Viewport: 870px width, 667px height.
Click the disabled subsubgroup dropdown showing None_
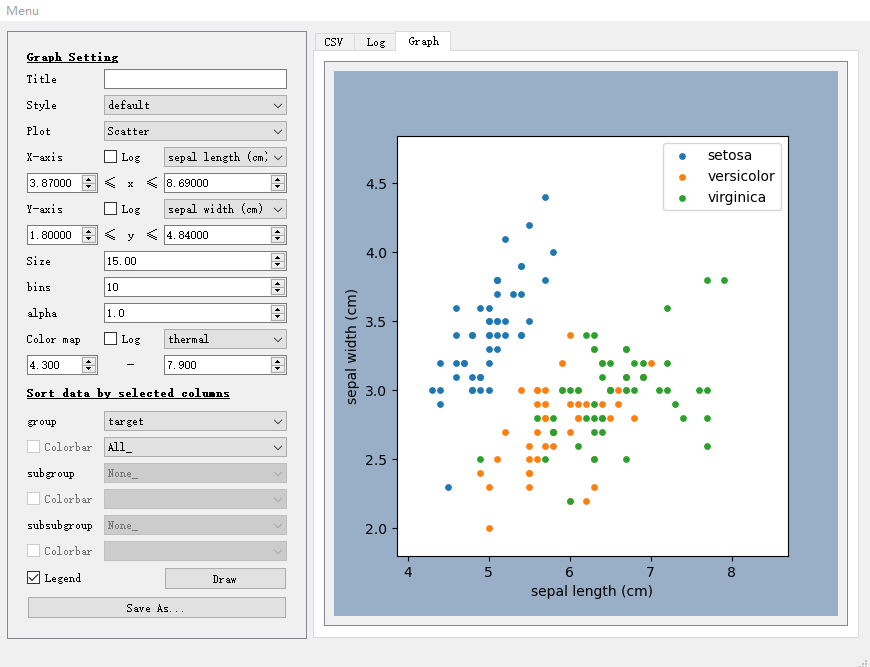[x=195, y=525]
